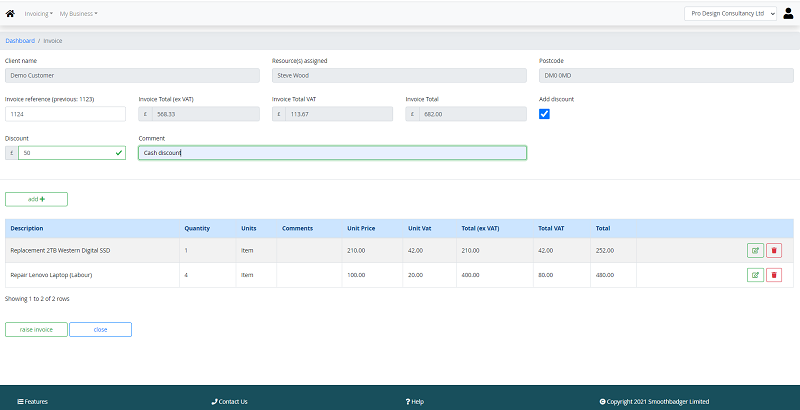Open the Contact Us footer link

pos(229,402)
